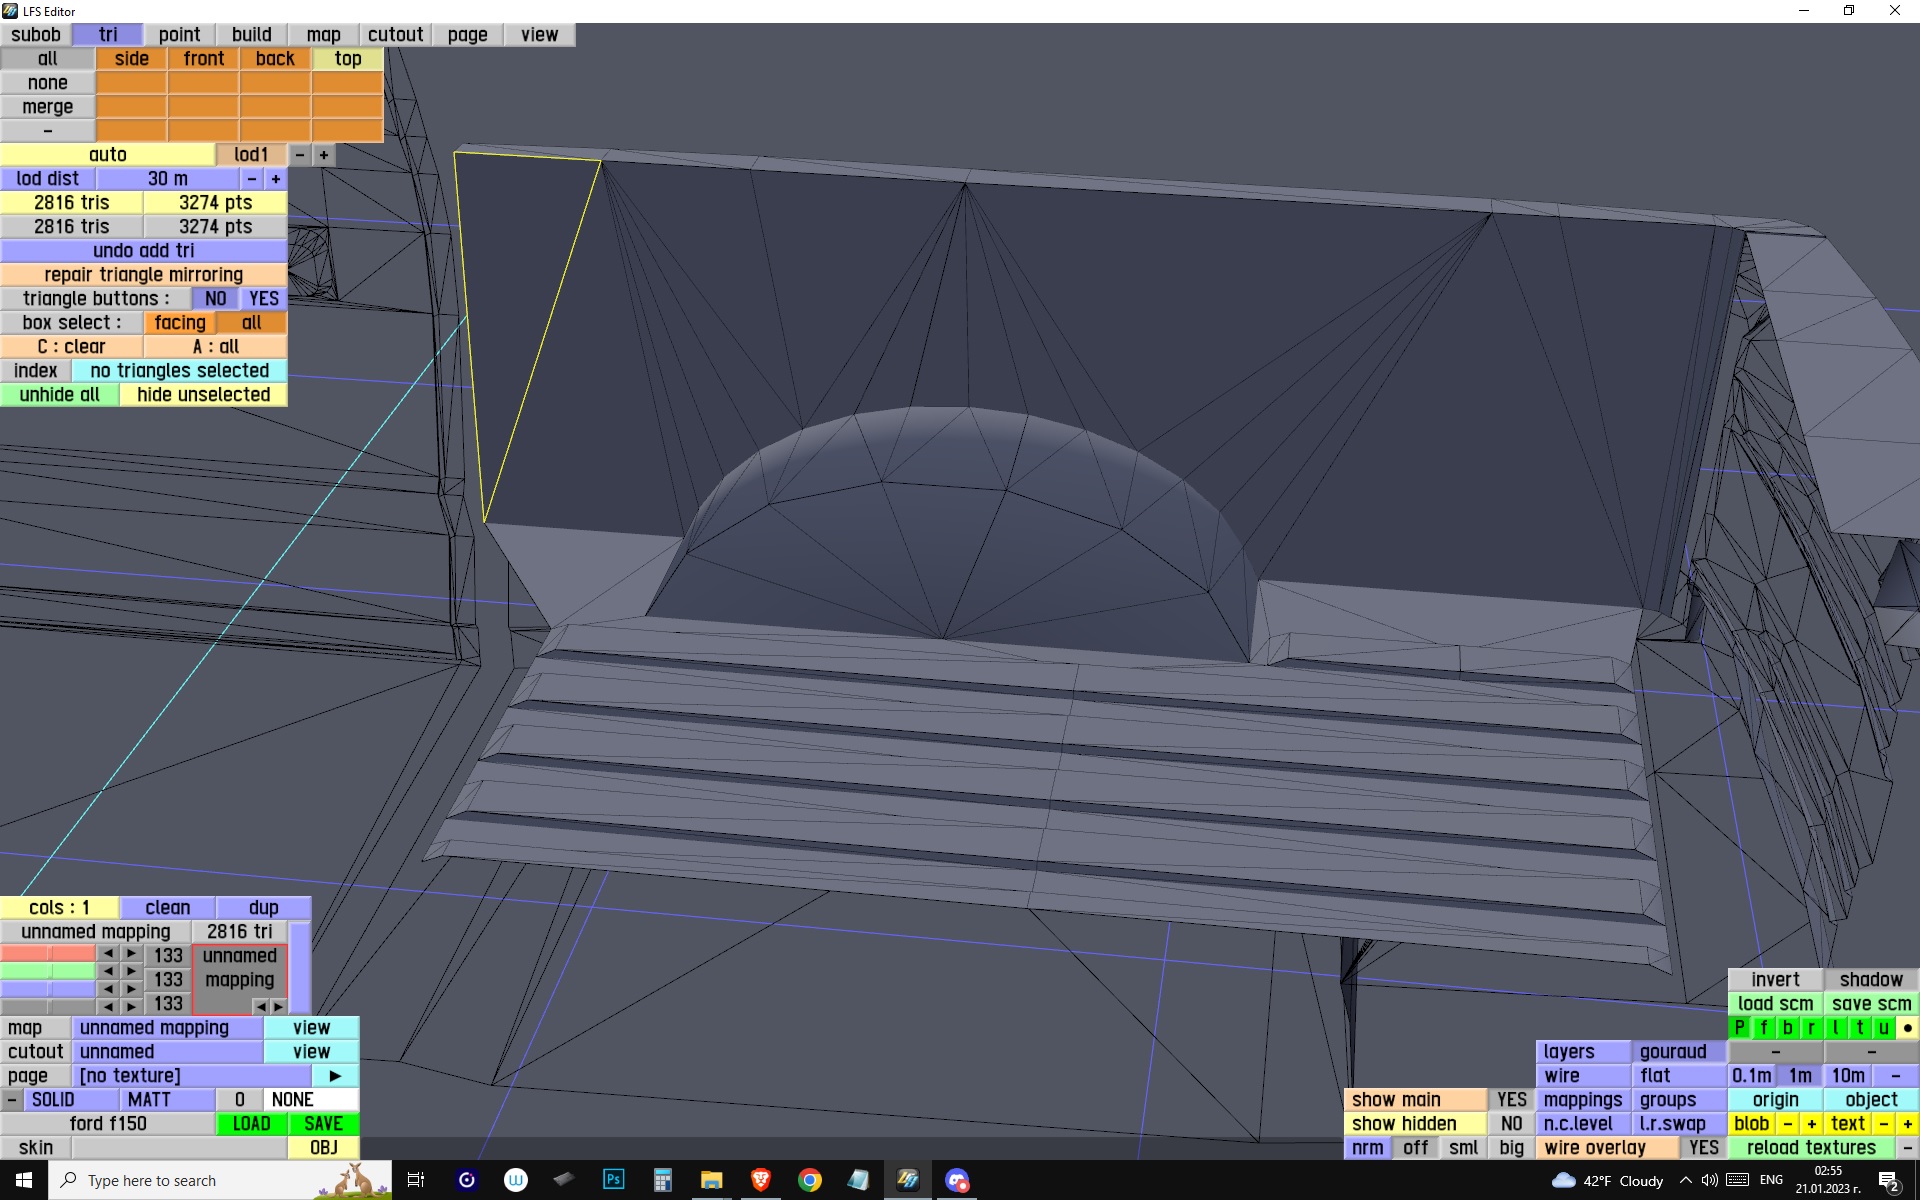Image resolution: width=1920 pixels, height=1200 pixels.
Task: Increase blob size with plus
Action: coord(1811,1123)
